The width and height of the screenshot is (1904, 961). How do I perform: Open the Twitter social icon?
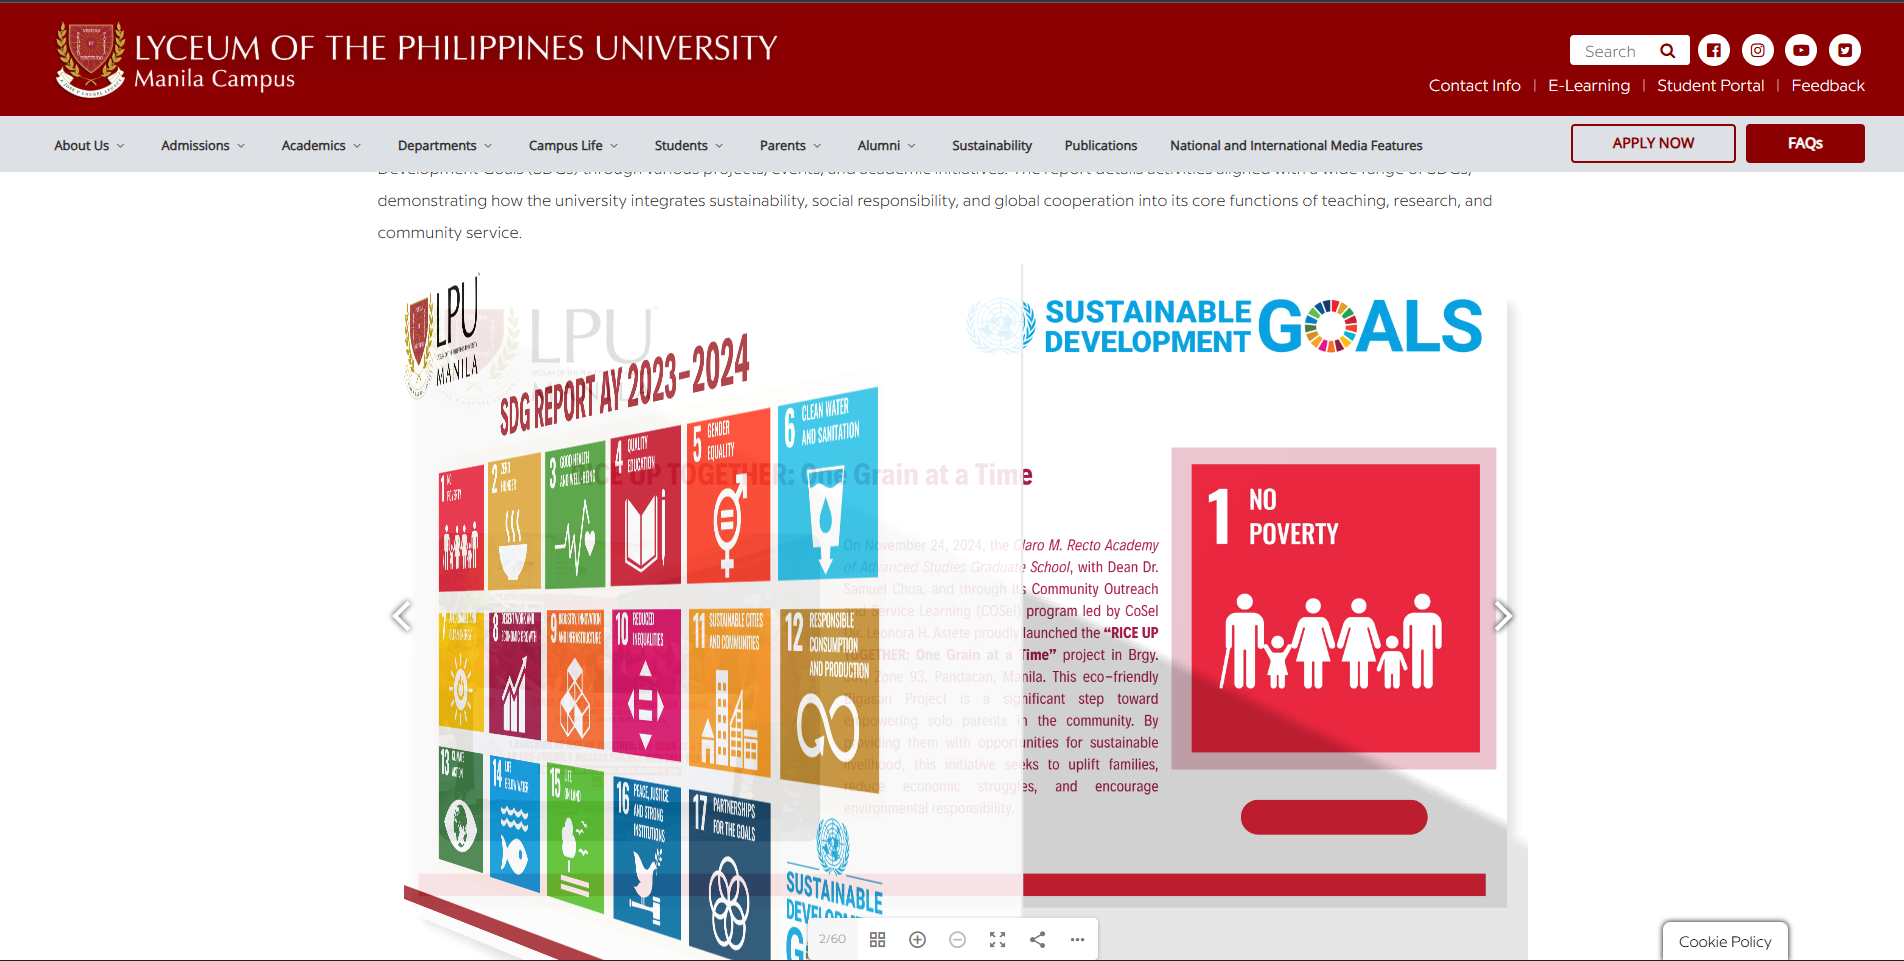coord(1845,50)
